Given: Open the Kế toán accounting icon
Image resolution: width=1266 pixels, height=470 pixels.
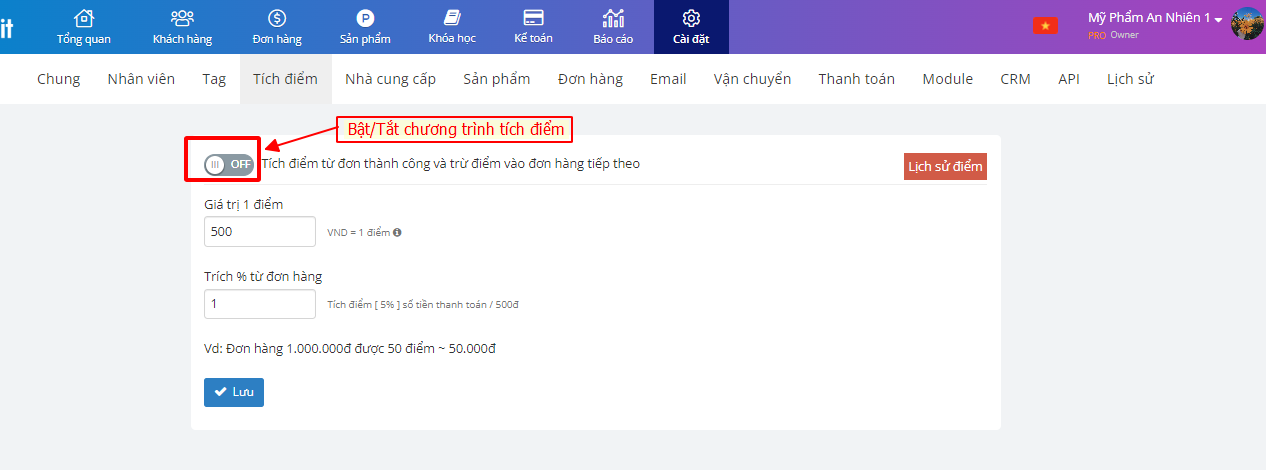Looking at the screenshot, I should [x=533, y=19].
